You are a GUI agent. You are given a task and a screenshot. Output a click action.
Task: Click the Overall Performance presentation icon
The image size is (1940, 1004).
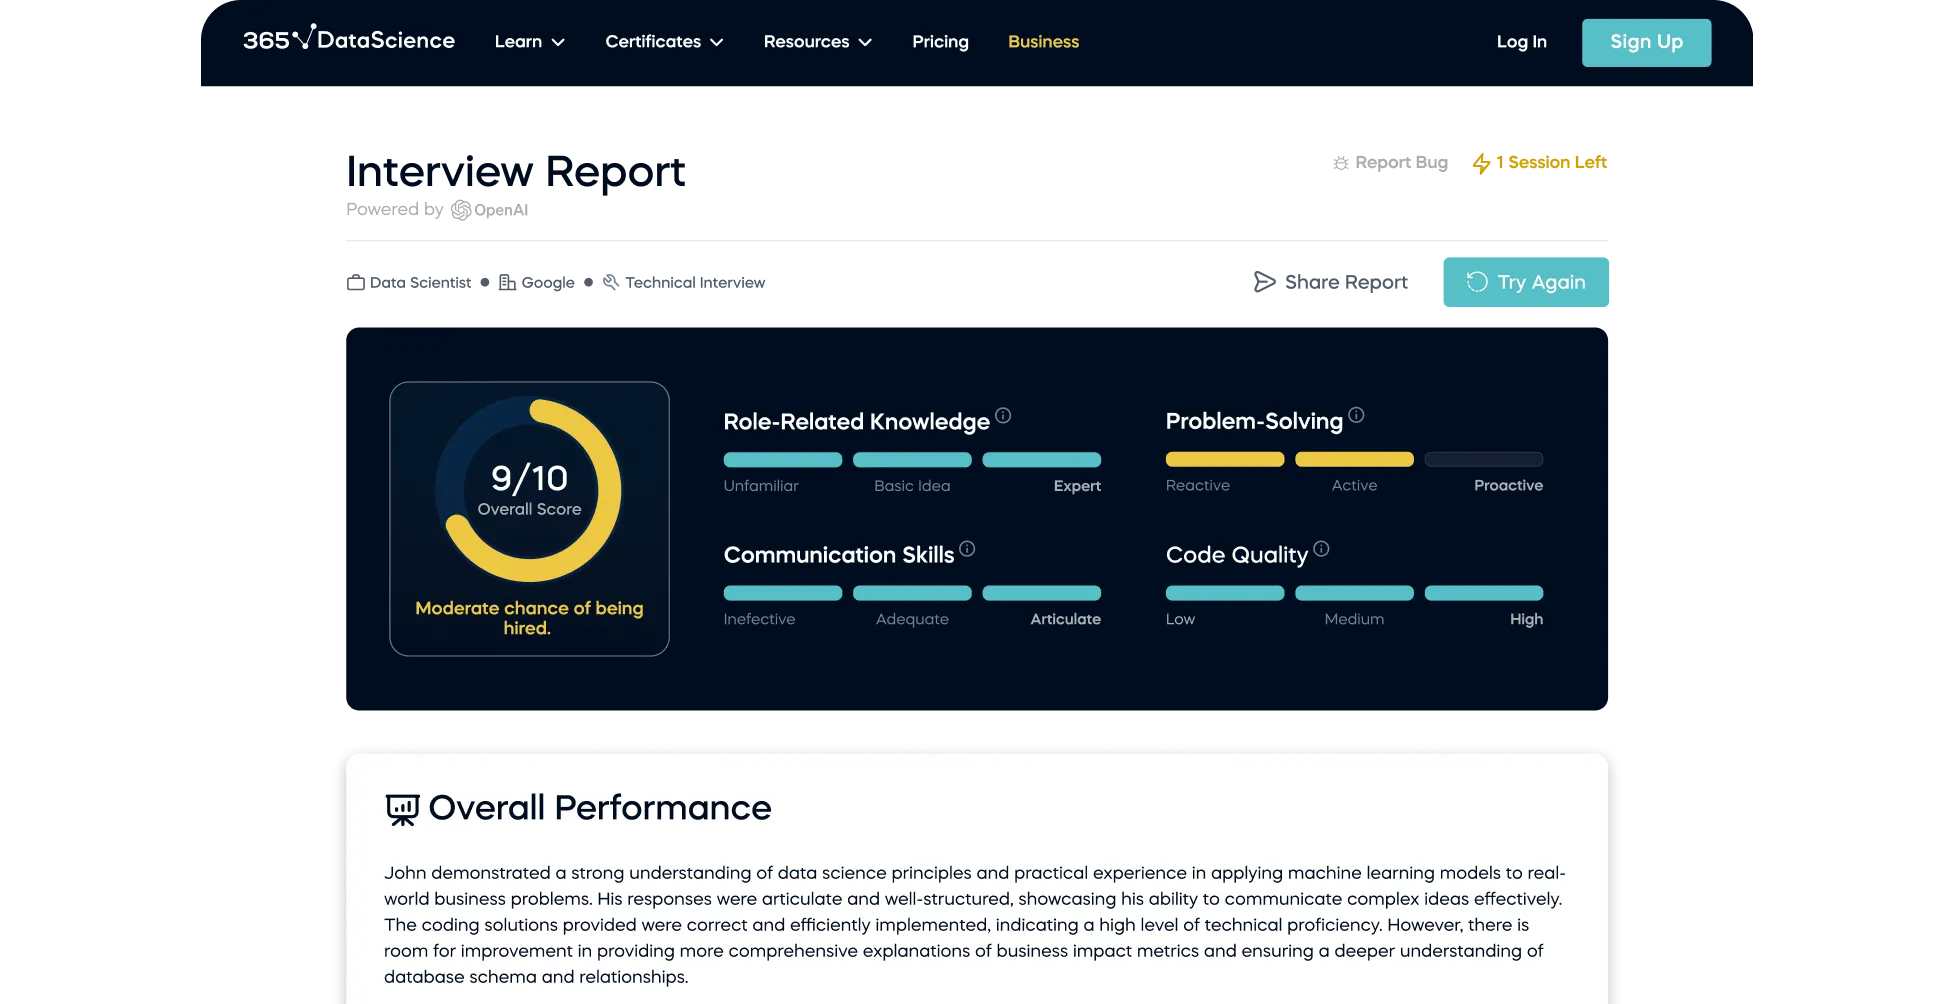pos(402,809)
